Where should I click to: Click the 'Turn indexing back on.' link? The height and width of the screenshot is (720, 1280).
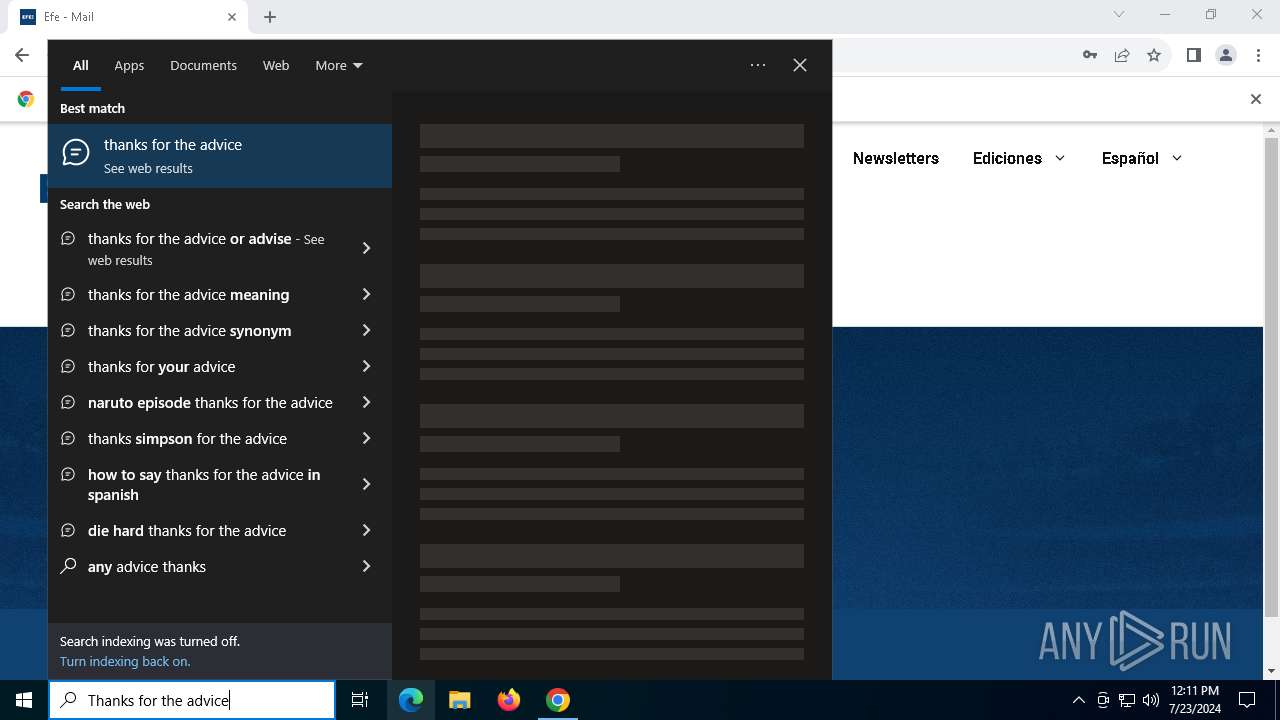pos(125,661)
